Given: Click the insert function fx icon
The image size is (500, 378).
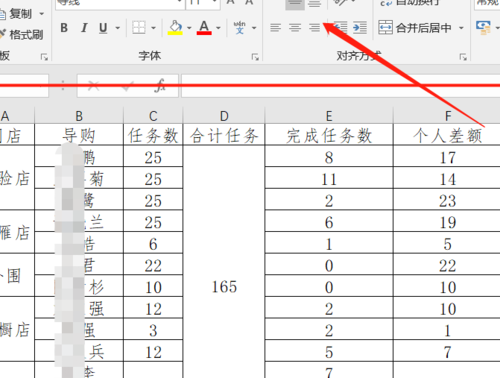Looking at the screenshot, I should (x=160, y=86).
